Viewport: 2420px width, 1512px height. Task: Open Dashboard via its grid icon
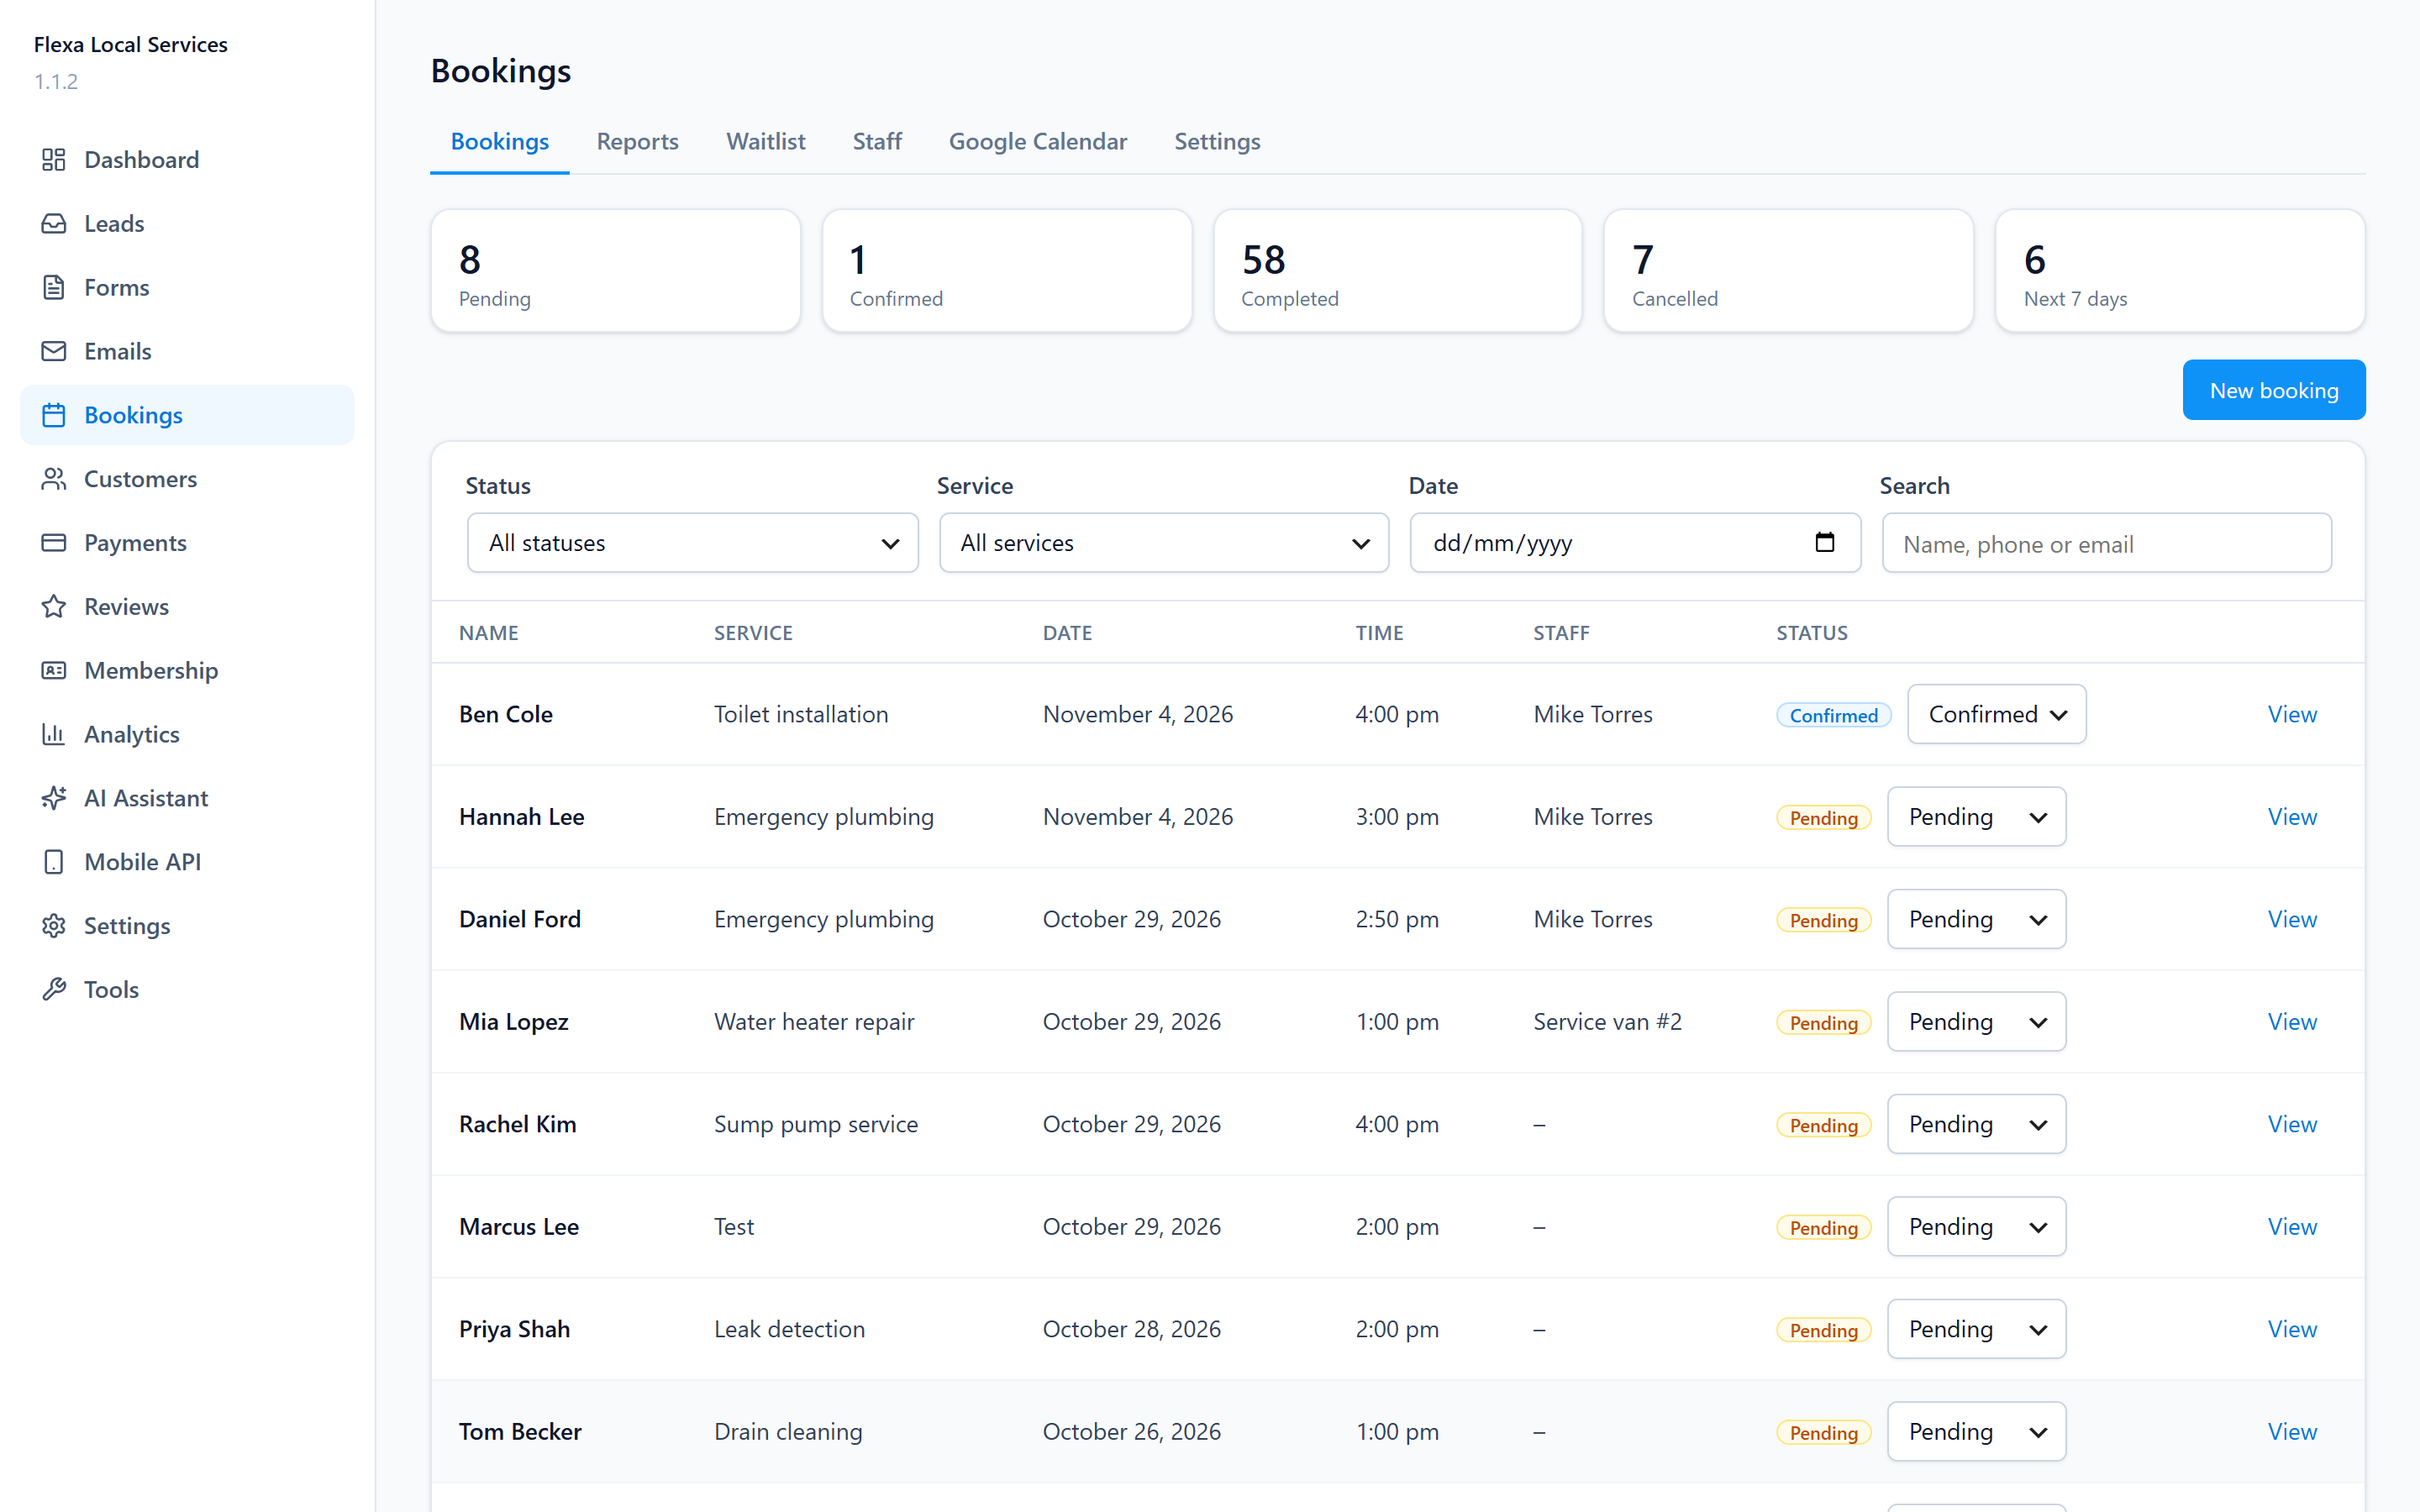pos(54,160)
